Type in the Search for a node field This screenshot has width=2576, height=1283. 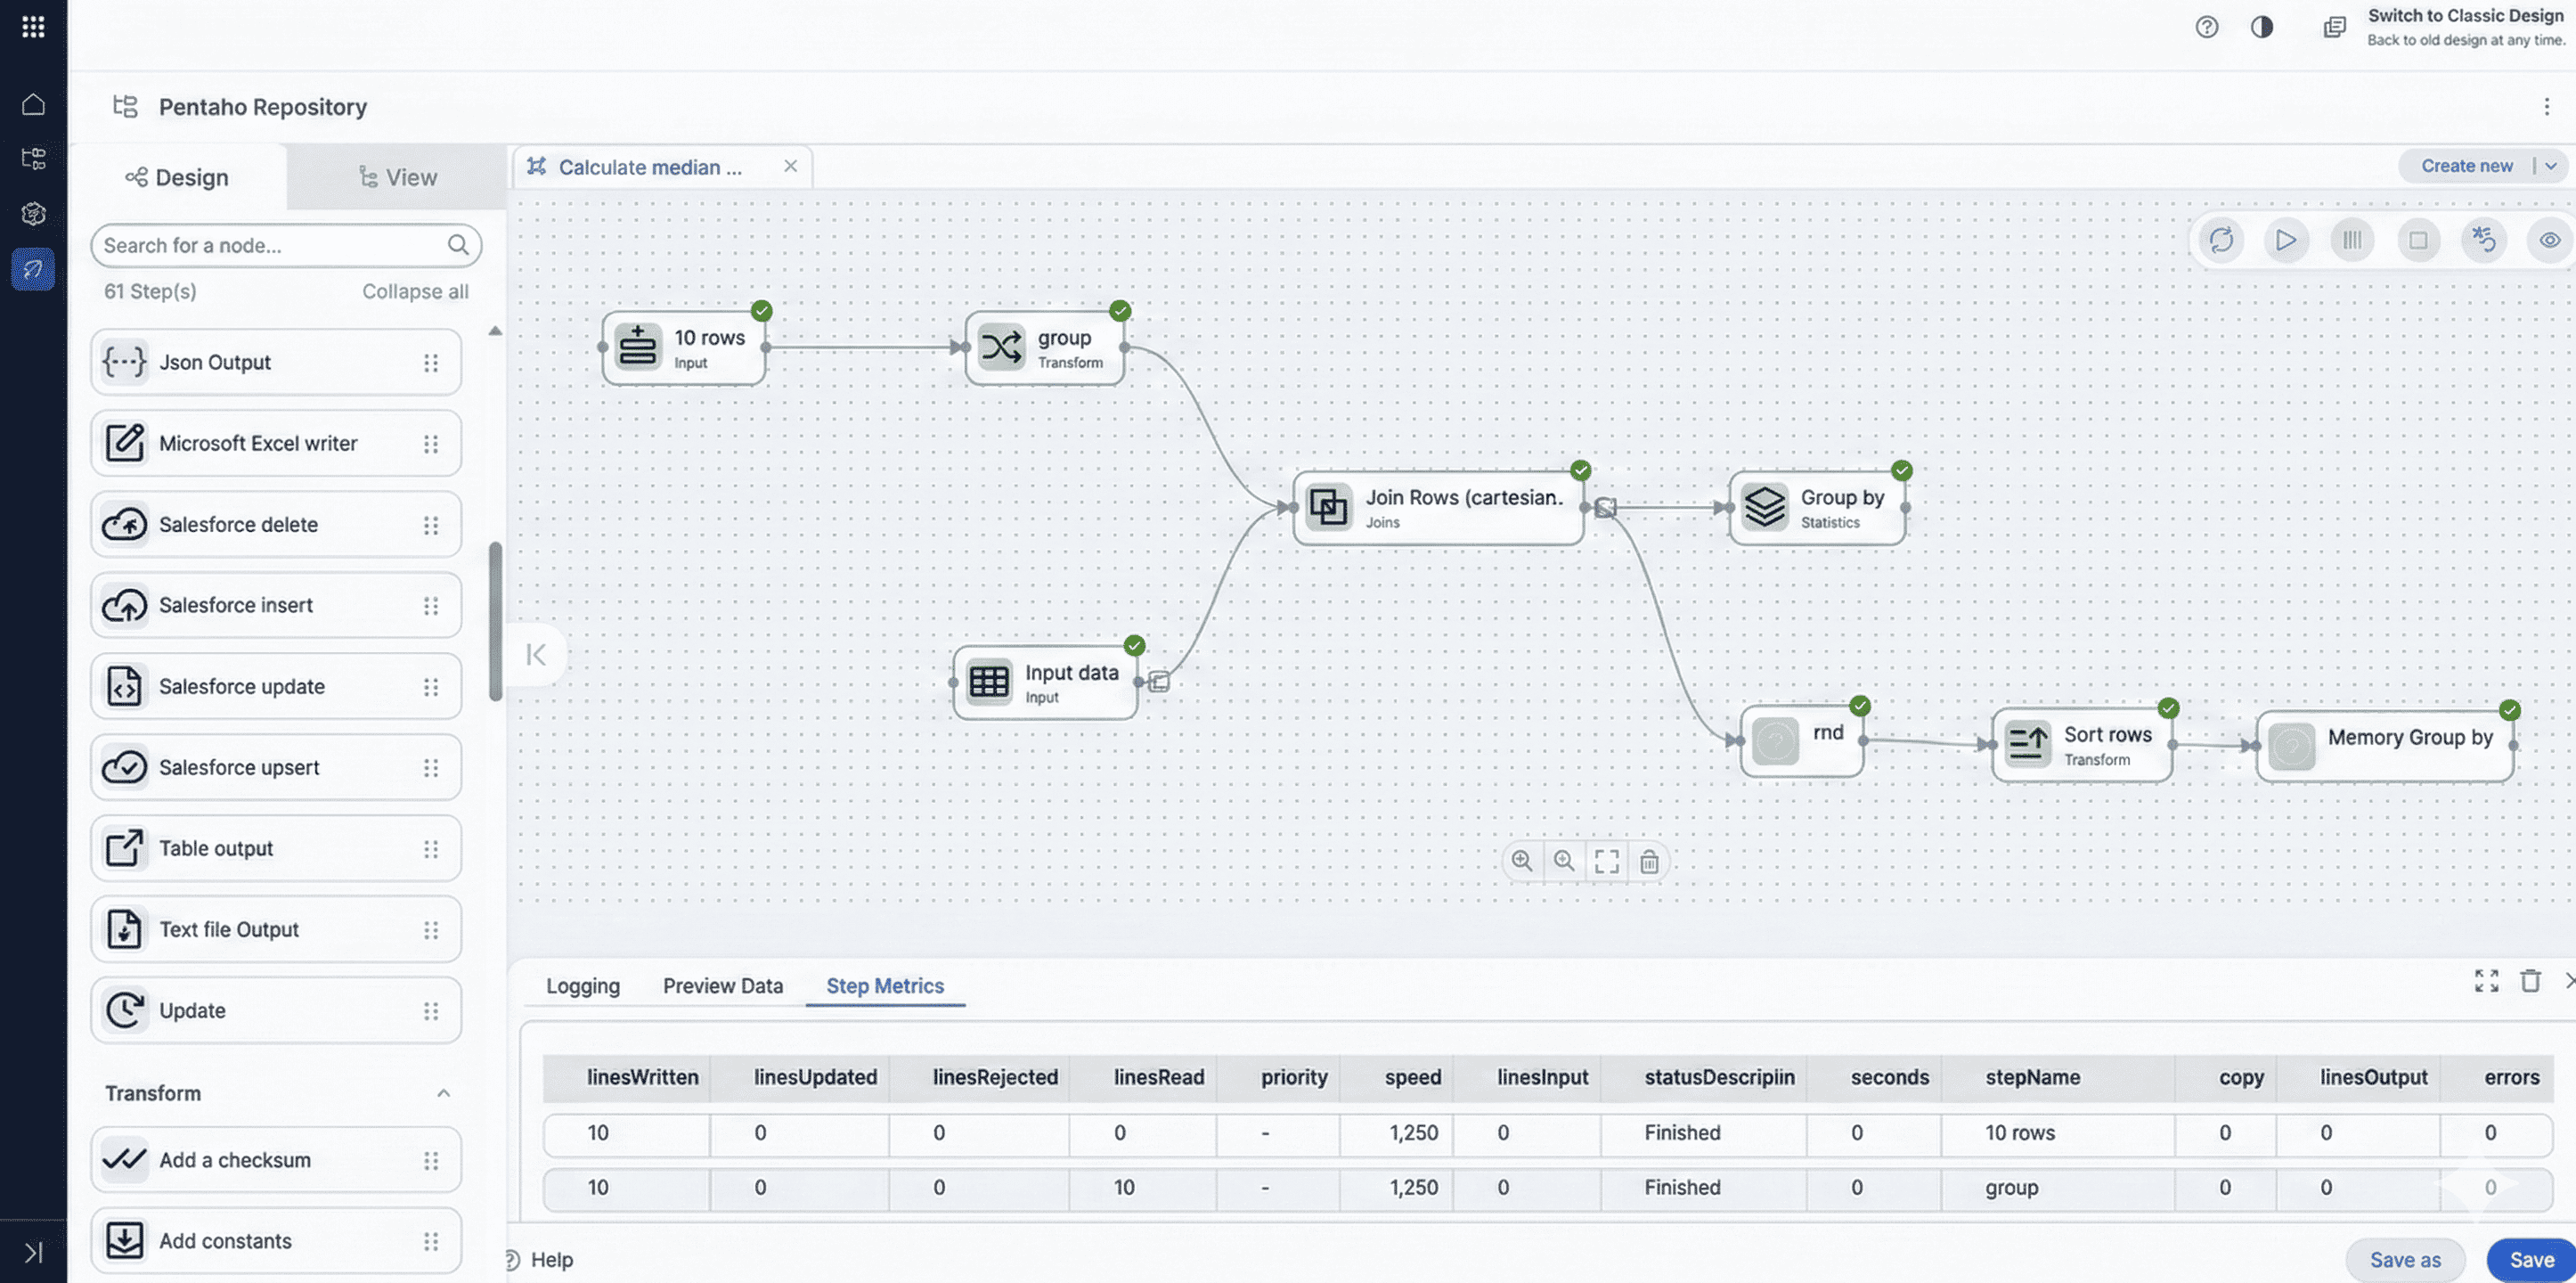[270, 245]
